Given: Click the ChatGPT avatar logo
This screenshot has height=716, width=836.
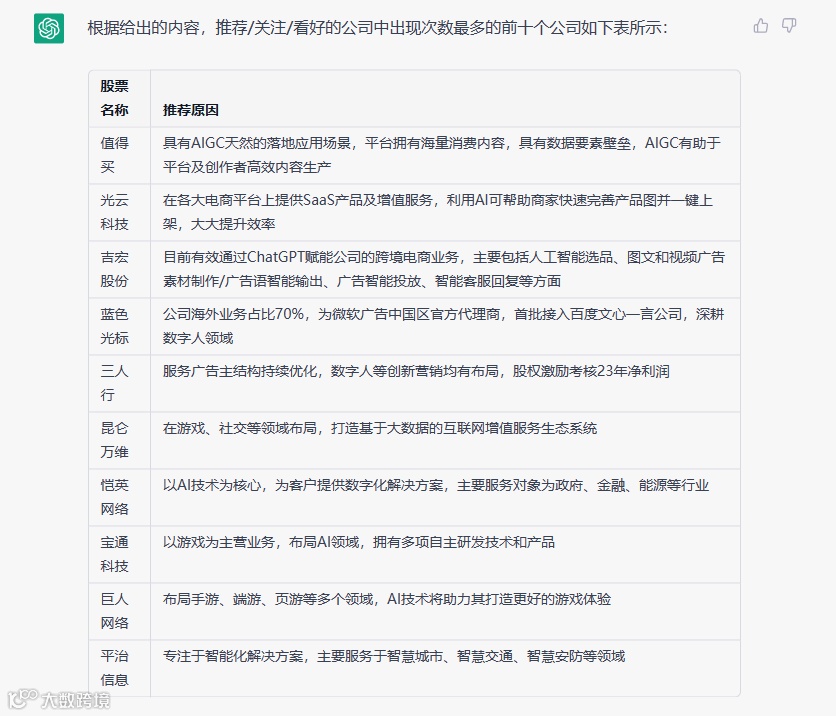Looking at the screenshot, I should pos(49,28).
